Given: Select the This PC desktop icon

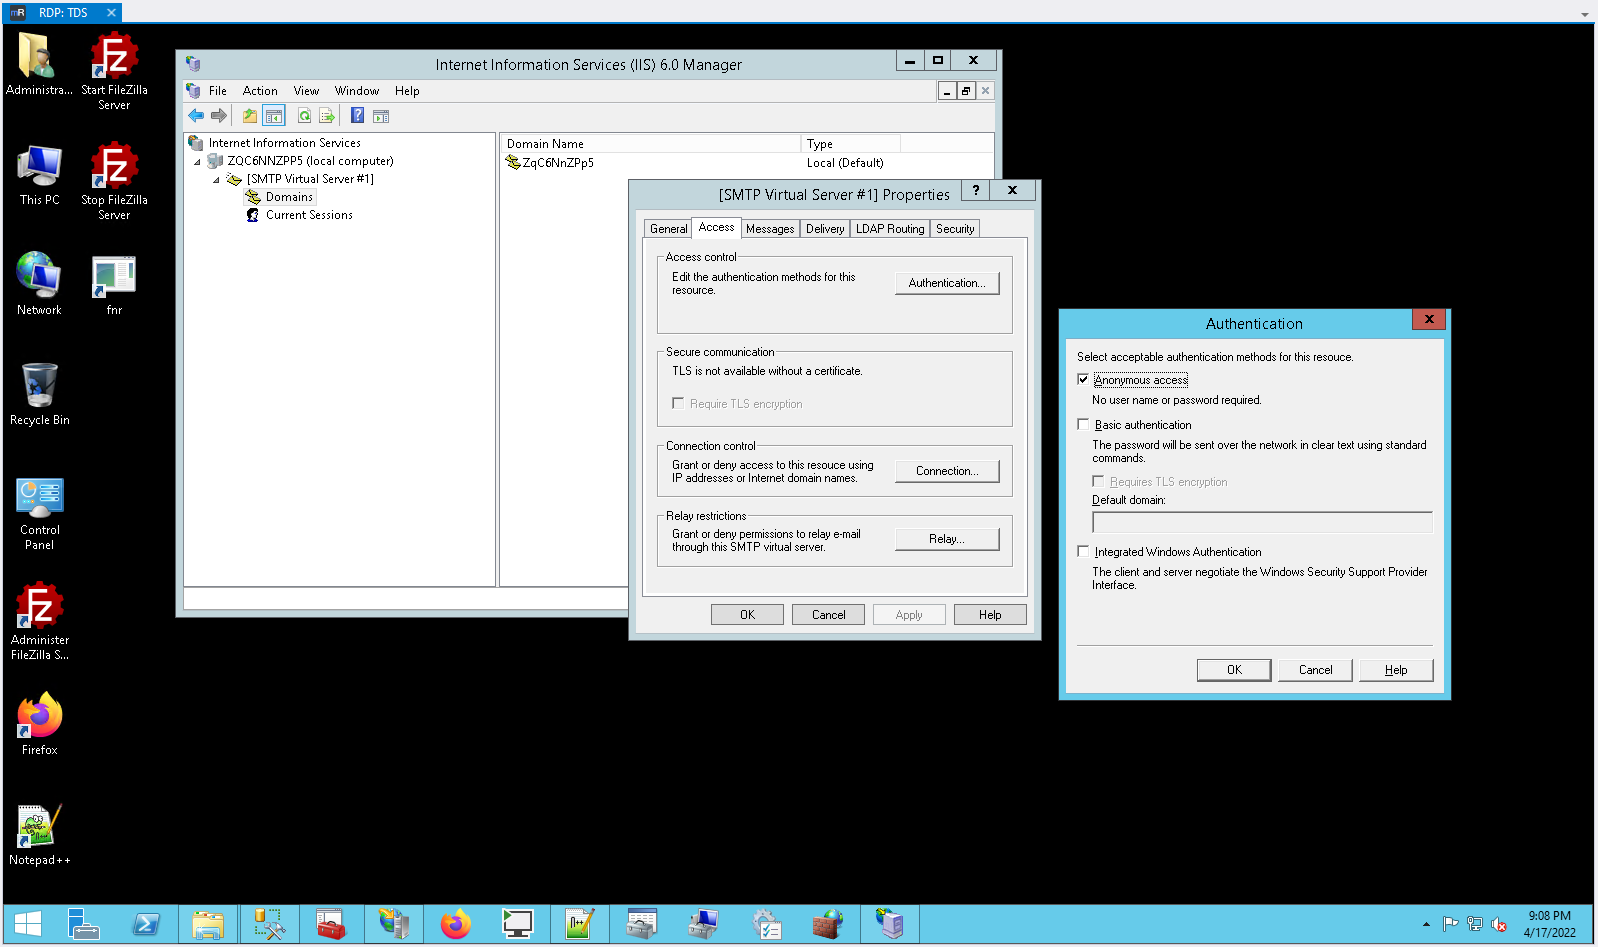Looking at the screenshot, I should pos(40,174).
